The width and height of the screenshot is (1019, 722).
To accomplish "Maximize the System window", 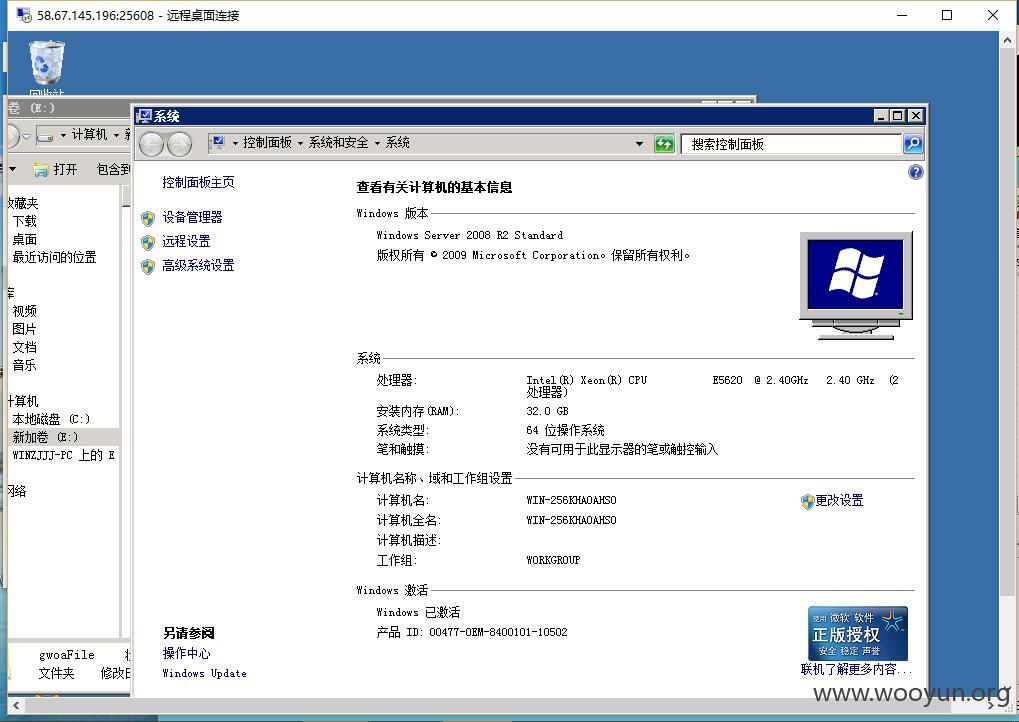I will (898, 116).
